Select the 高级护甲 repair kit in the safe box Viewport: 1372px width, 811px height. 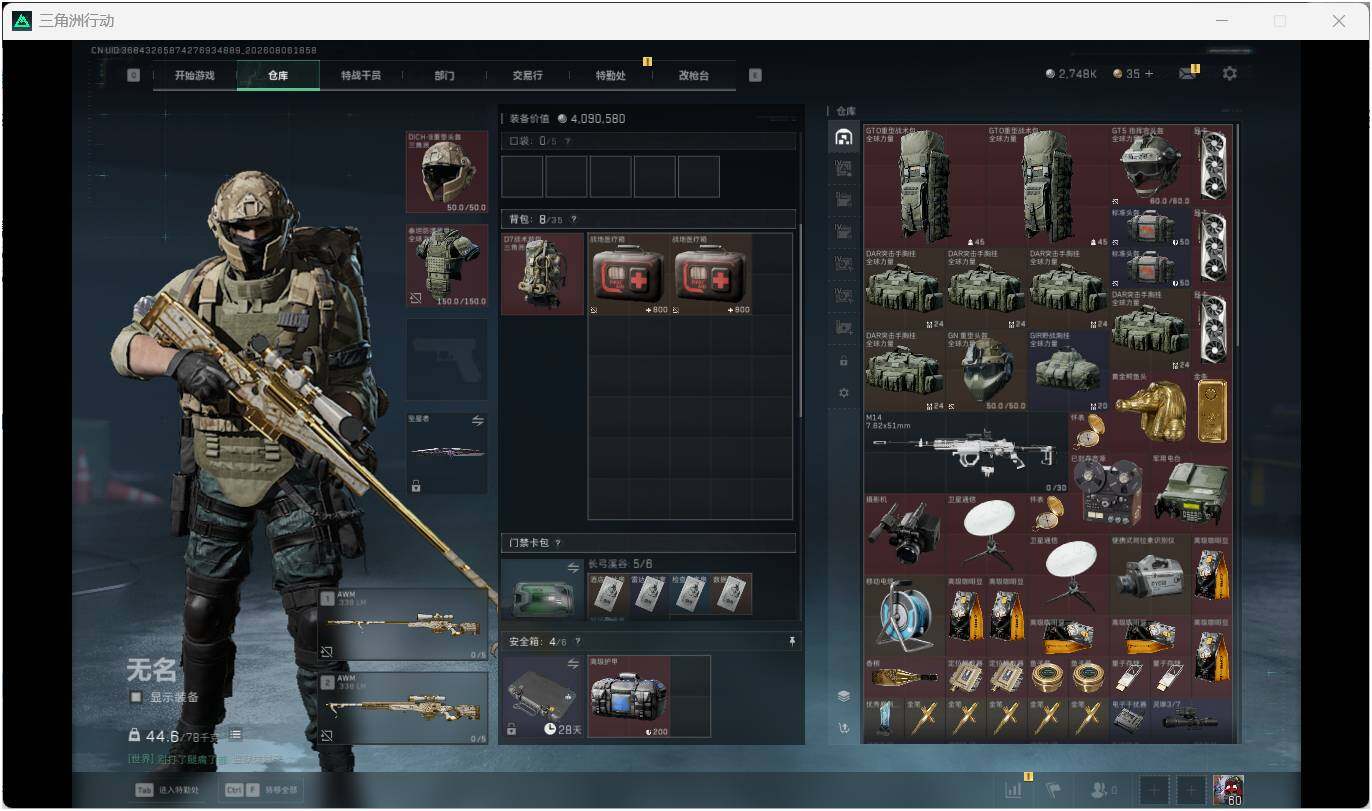click(x=629, y=697)
